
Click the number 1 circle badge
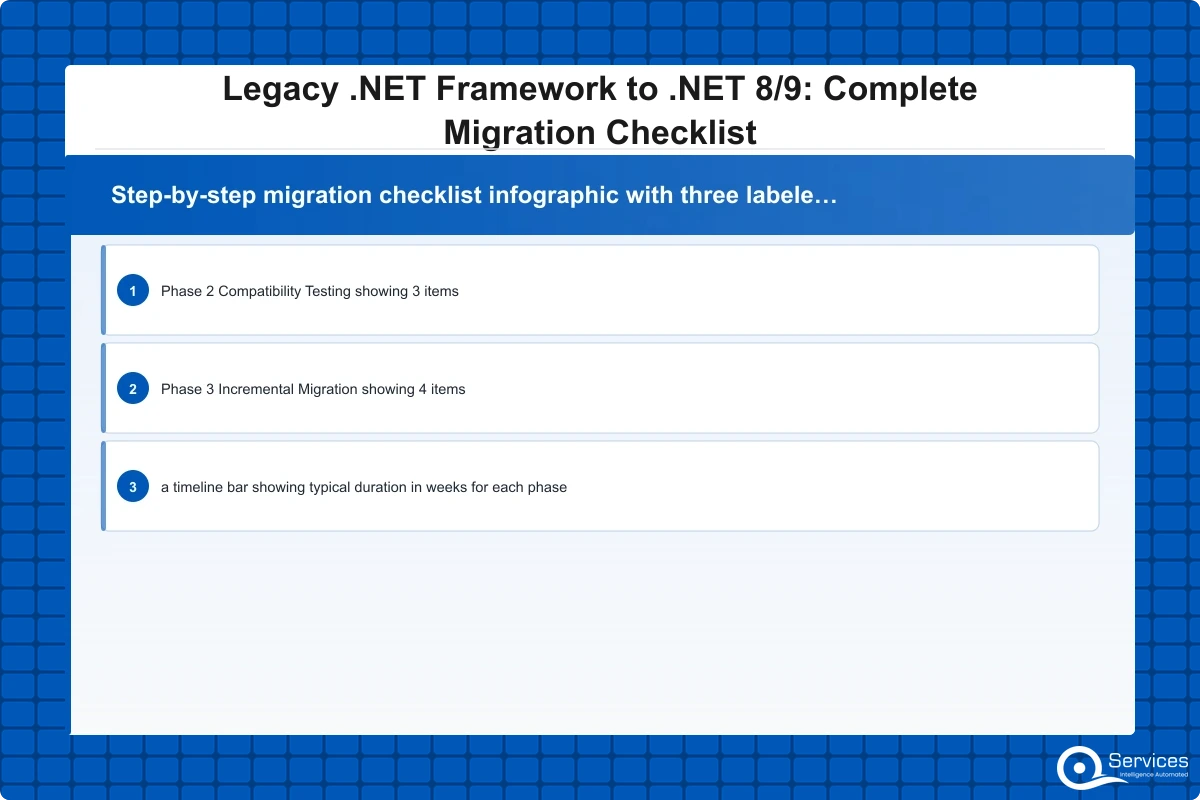coord(132,291)
